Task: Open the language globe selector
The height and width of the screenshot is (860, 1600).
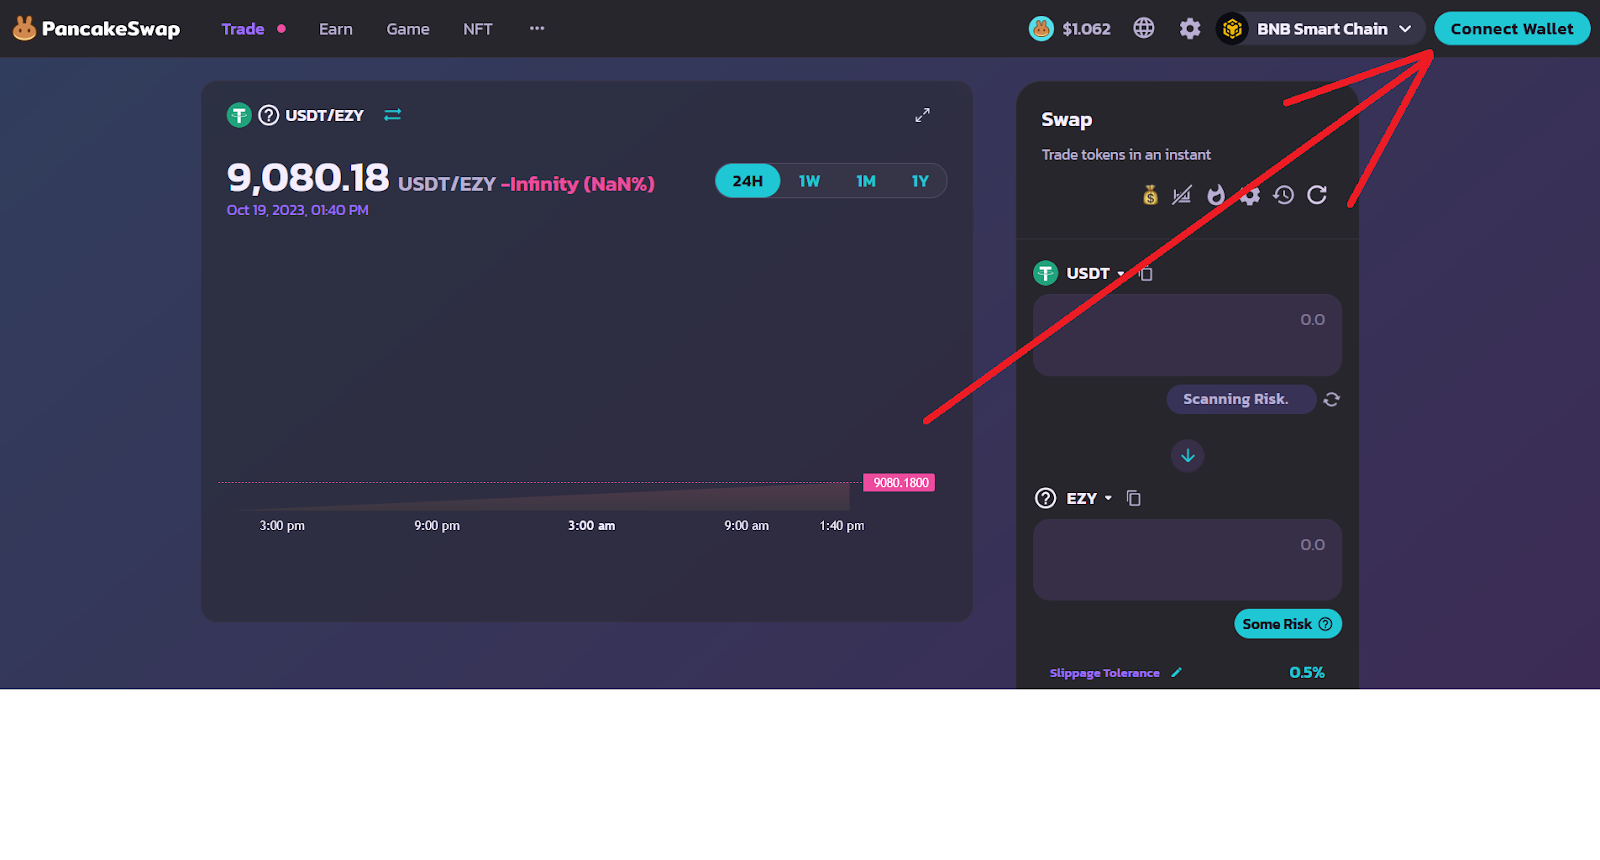Action: 1144,29
